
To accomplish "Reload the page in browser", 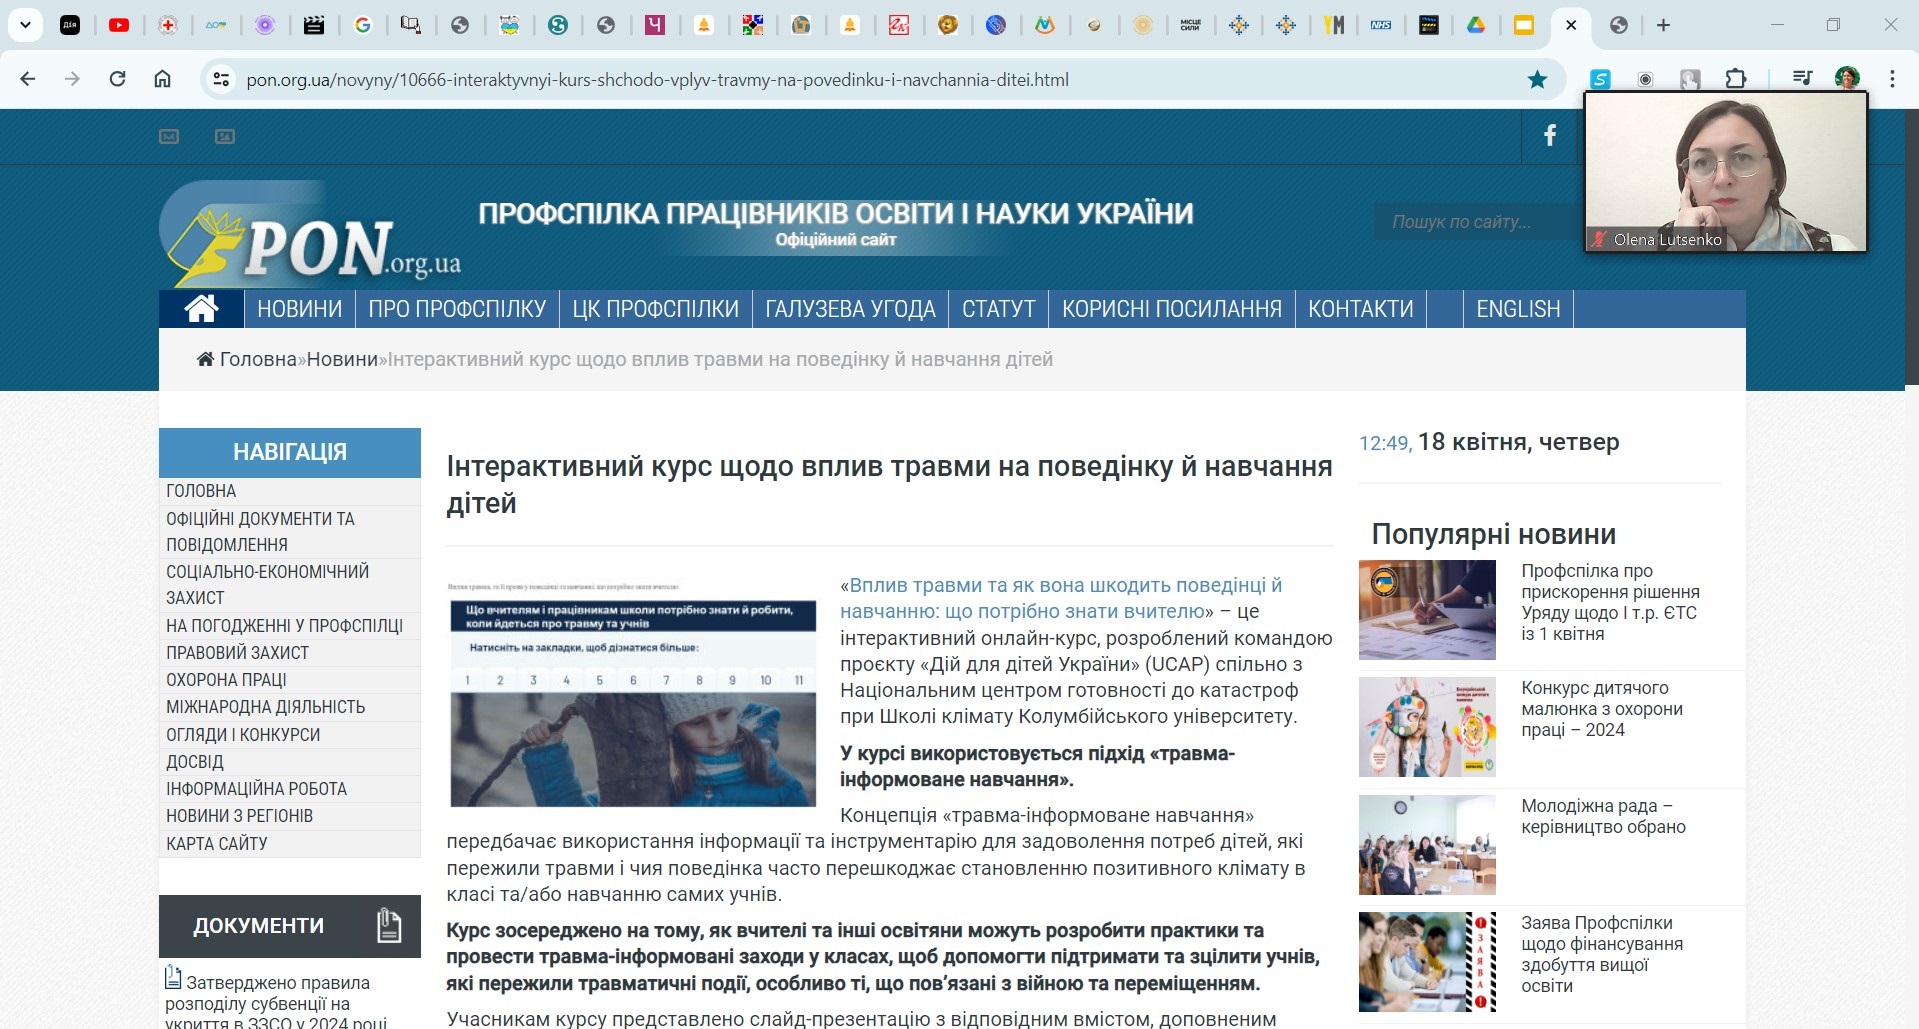I will click(x=117, y=79).
